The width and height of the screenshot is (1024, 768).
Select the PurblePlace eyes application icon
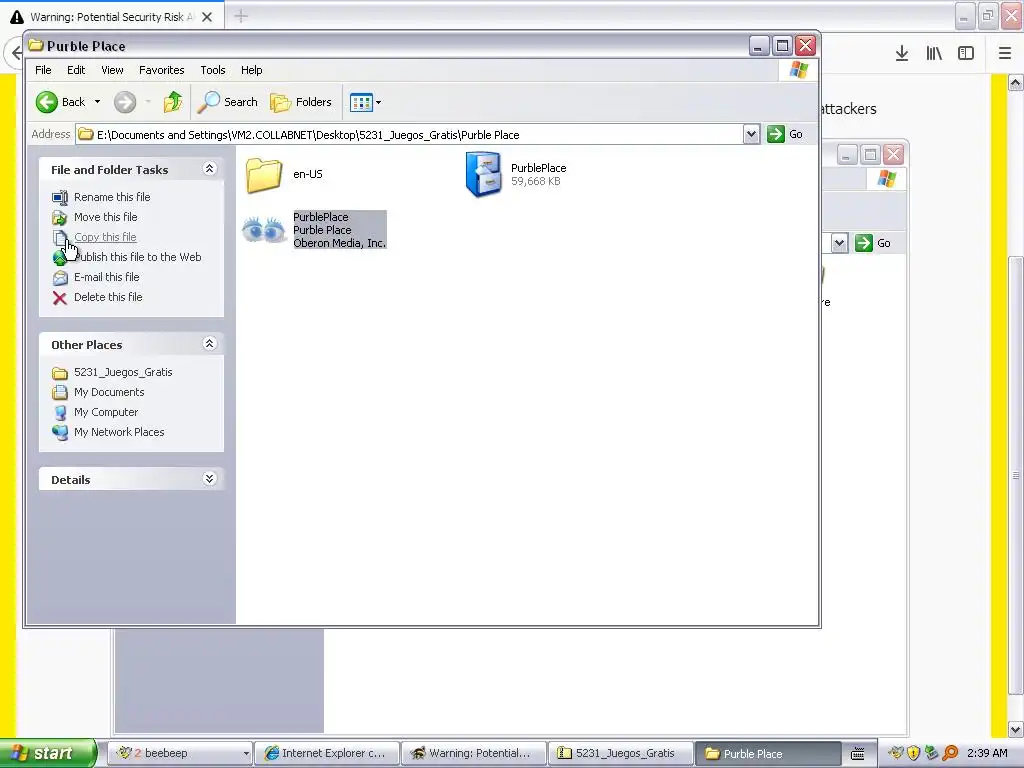click(x=264, y=229)
